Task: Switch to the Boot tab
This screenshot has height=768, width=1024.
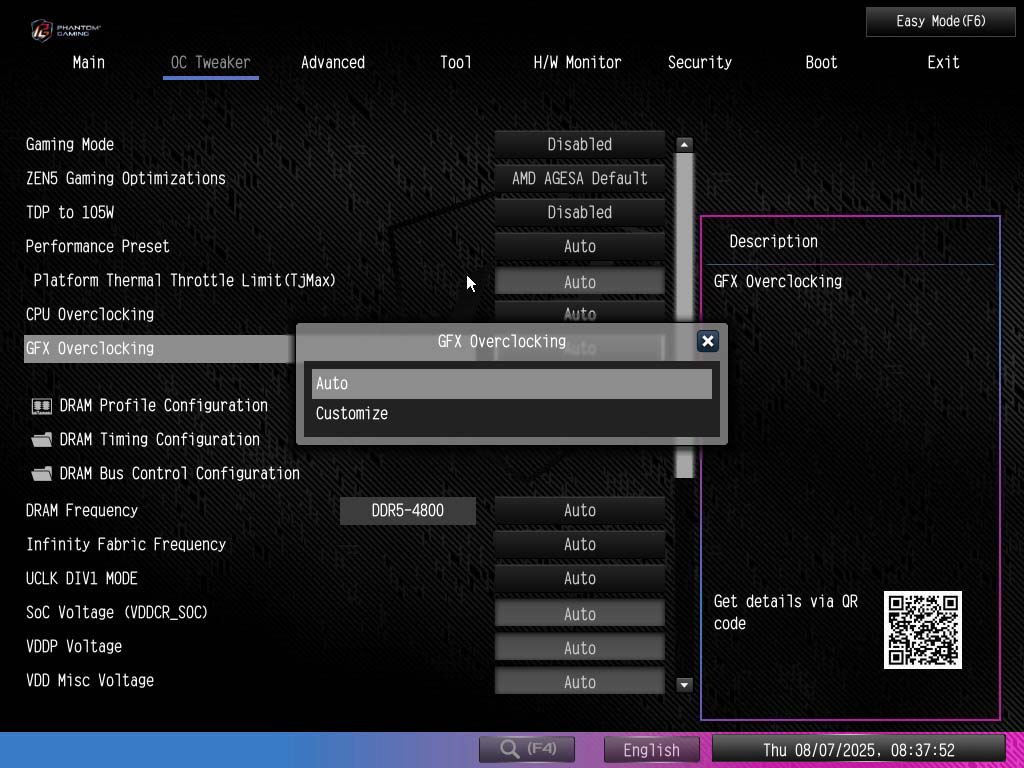Action: point(821,62)
